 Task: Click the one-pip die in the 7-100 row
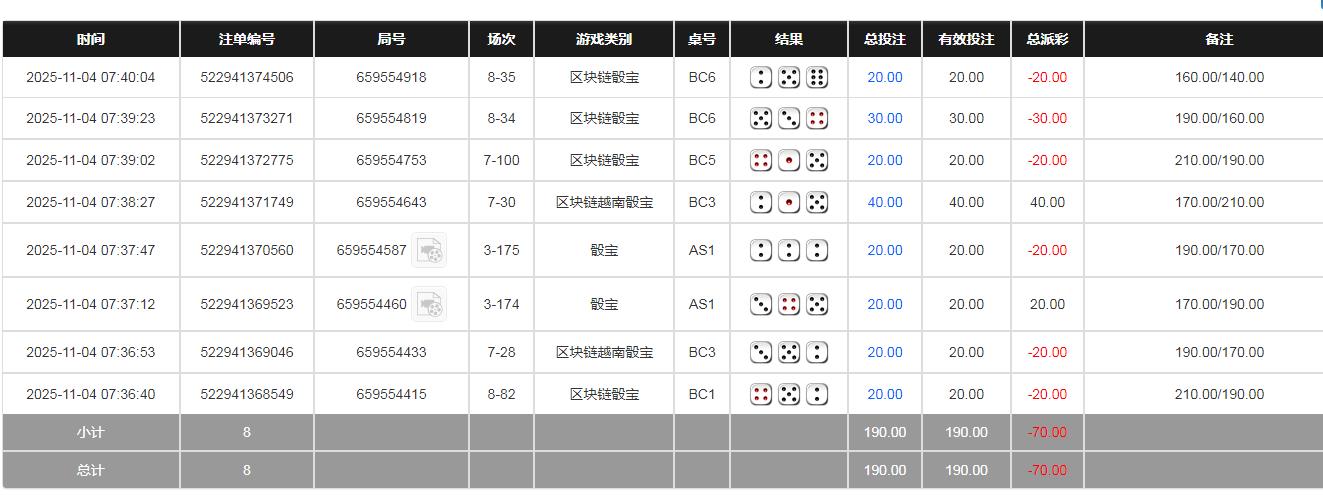pyautogui.click(x=789, y=160)
